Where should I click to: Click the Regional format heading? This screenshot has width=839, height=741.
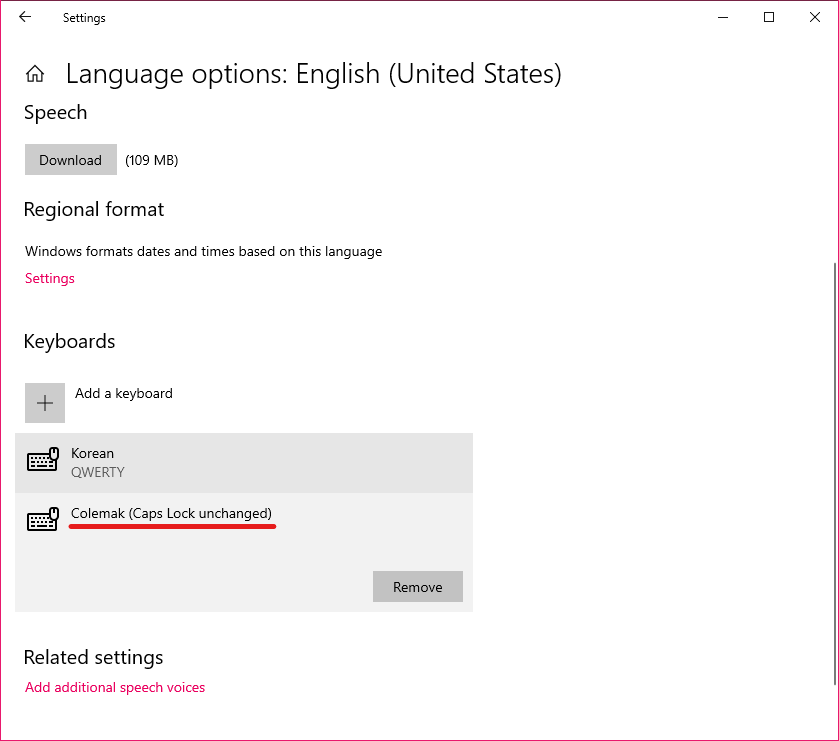point(94,209)
